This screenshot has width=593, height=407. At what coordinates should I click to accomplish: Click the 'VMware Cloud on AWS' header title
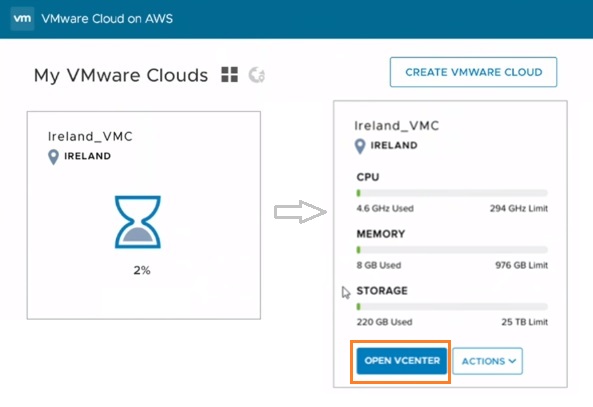(x=107, y=19)
